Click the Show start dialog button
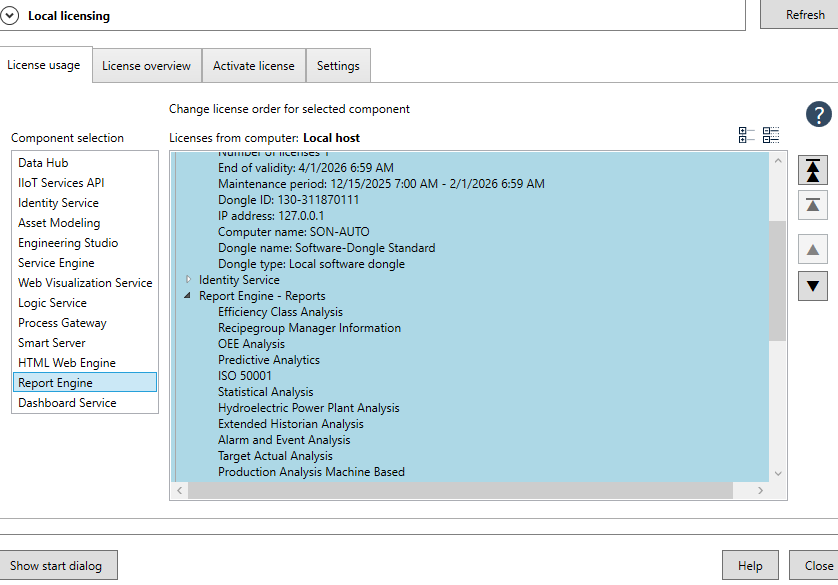The image size is (838, 585). click(x=58, y=566)
